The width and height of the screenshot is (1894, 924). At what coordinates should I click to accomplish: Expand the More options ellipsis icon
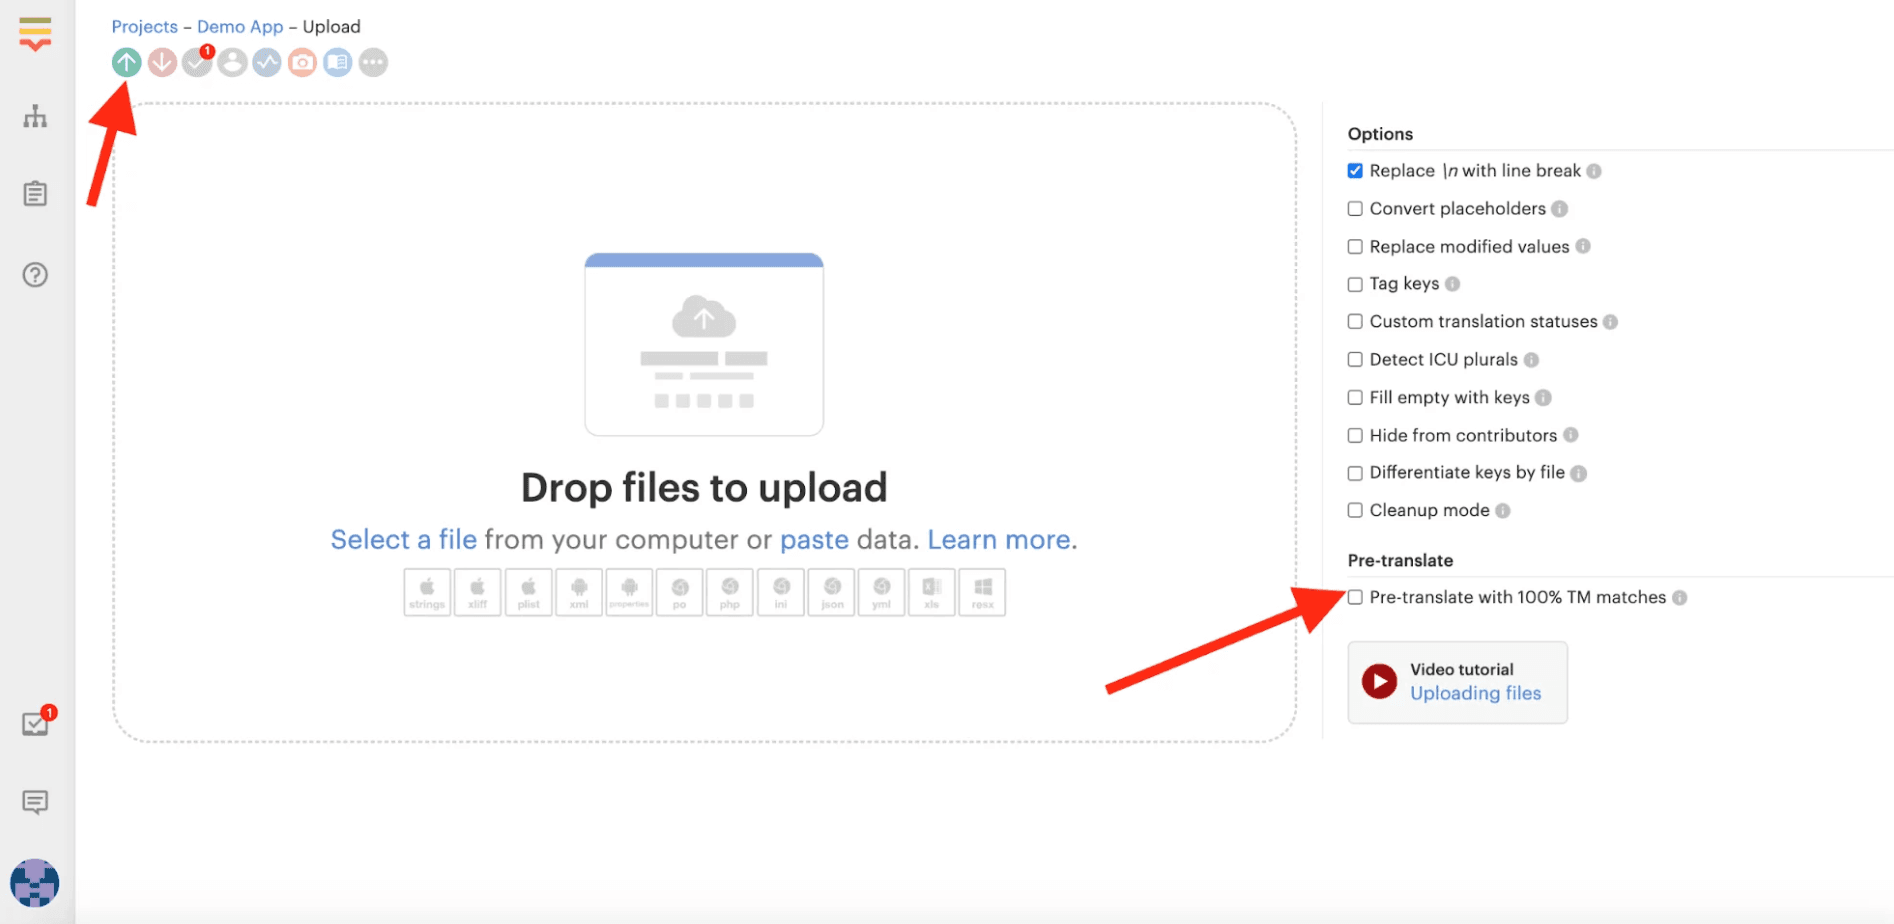373,63
